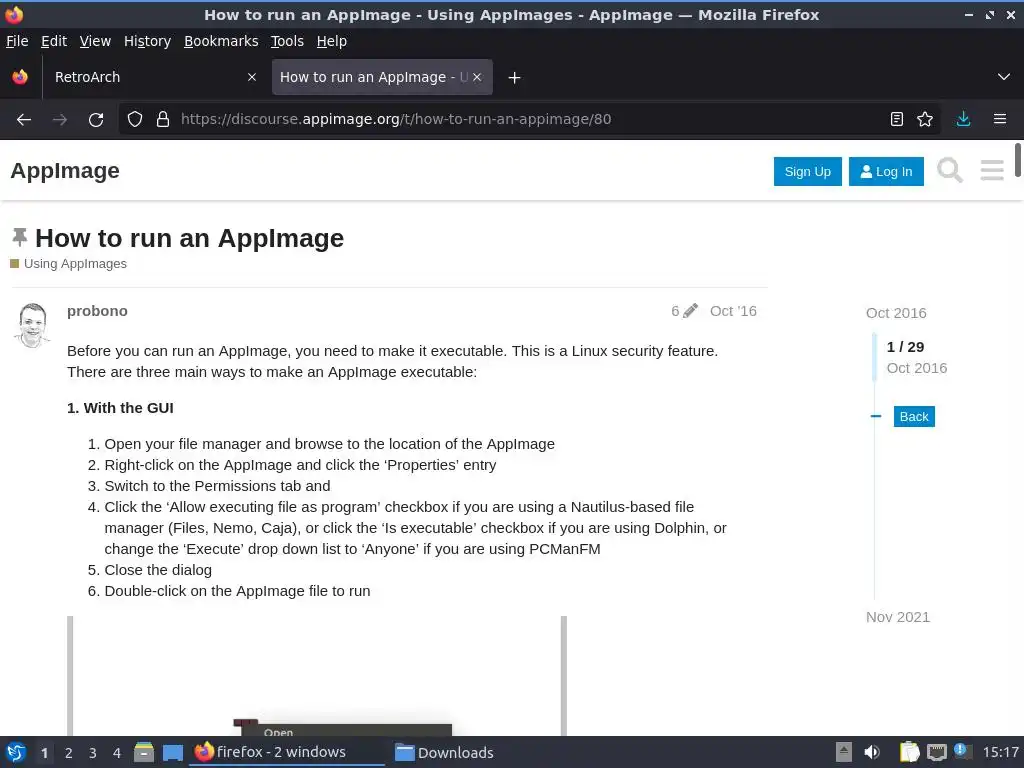1024x768 pixels.
Task: Open the network monitor tray icon
Action: (x=936, y=752)
